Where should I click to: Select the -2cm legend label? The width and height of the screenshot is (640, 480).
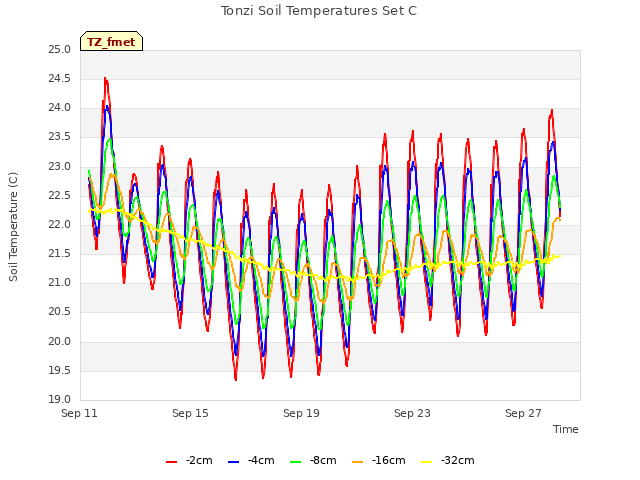(199, 460)
